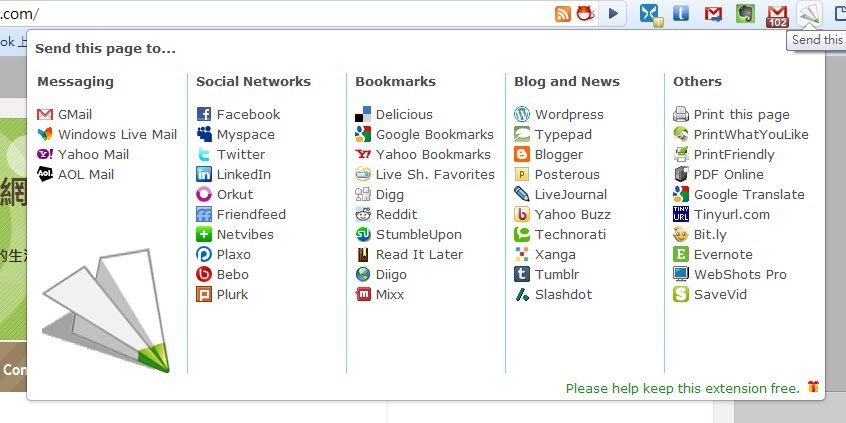
Task: Click the blue play arrow toolbar button
Action: (x=613, y=13)
